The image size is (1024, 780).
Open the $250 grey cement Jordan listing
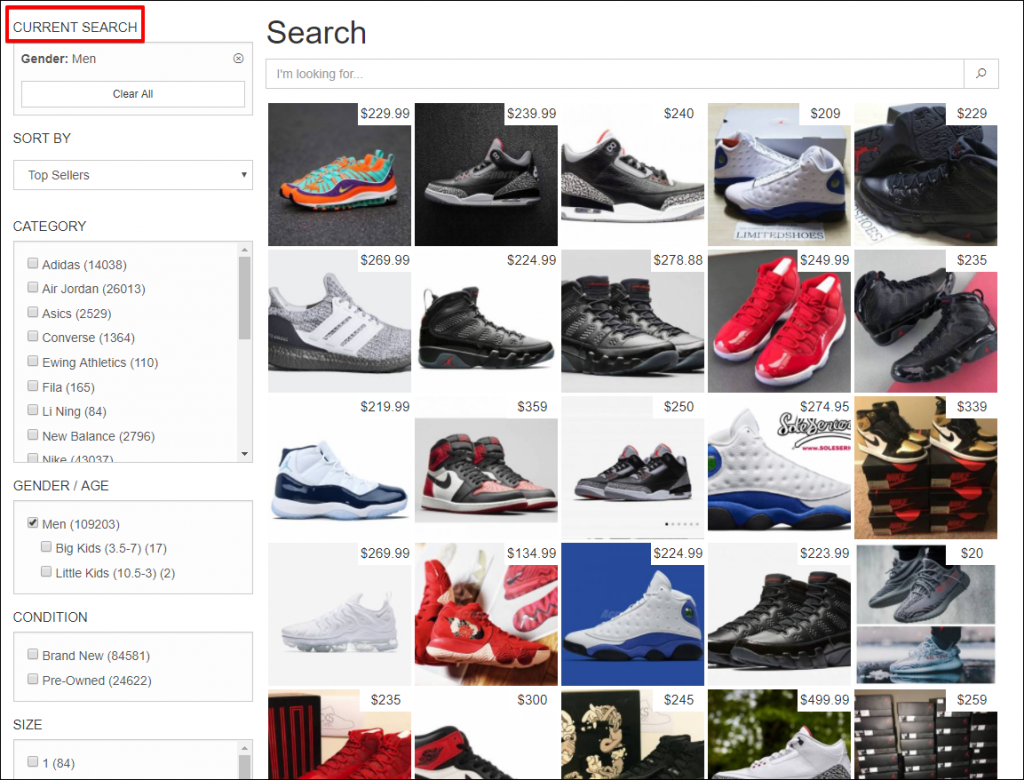coord(633,468)
